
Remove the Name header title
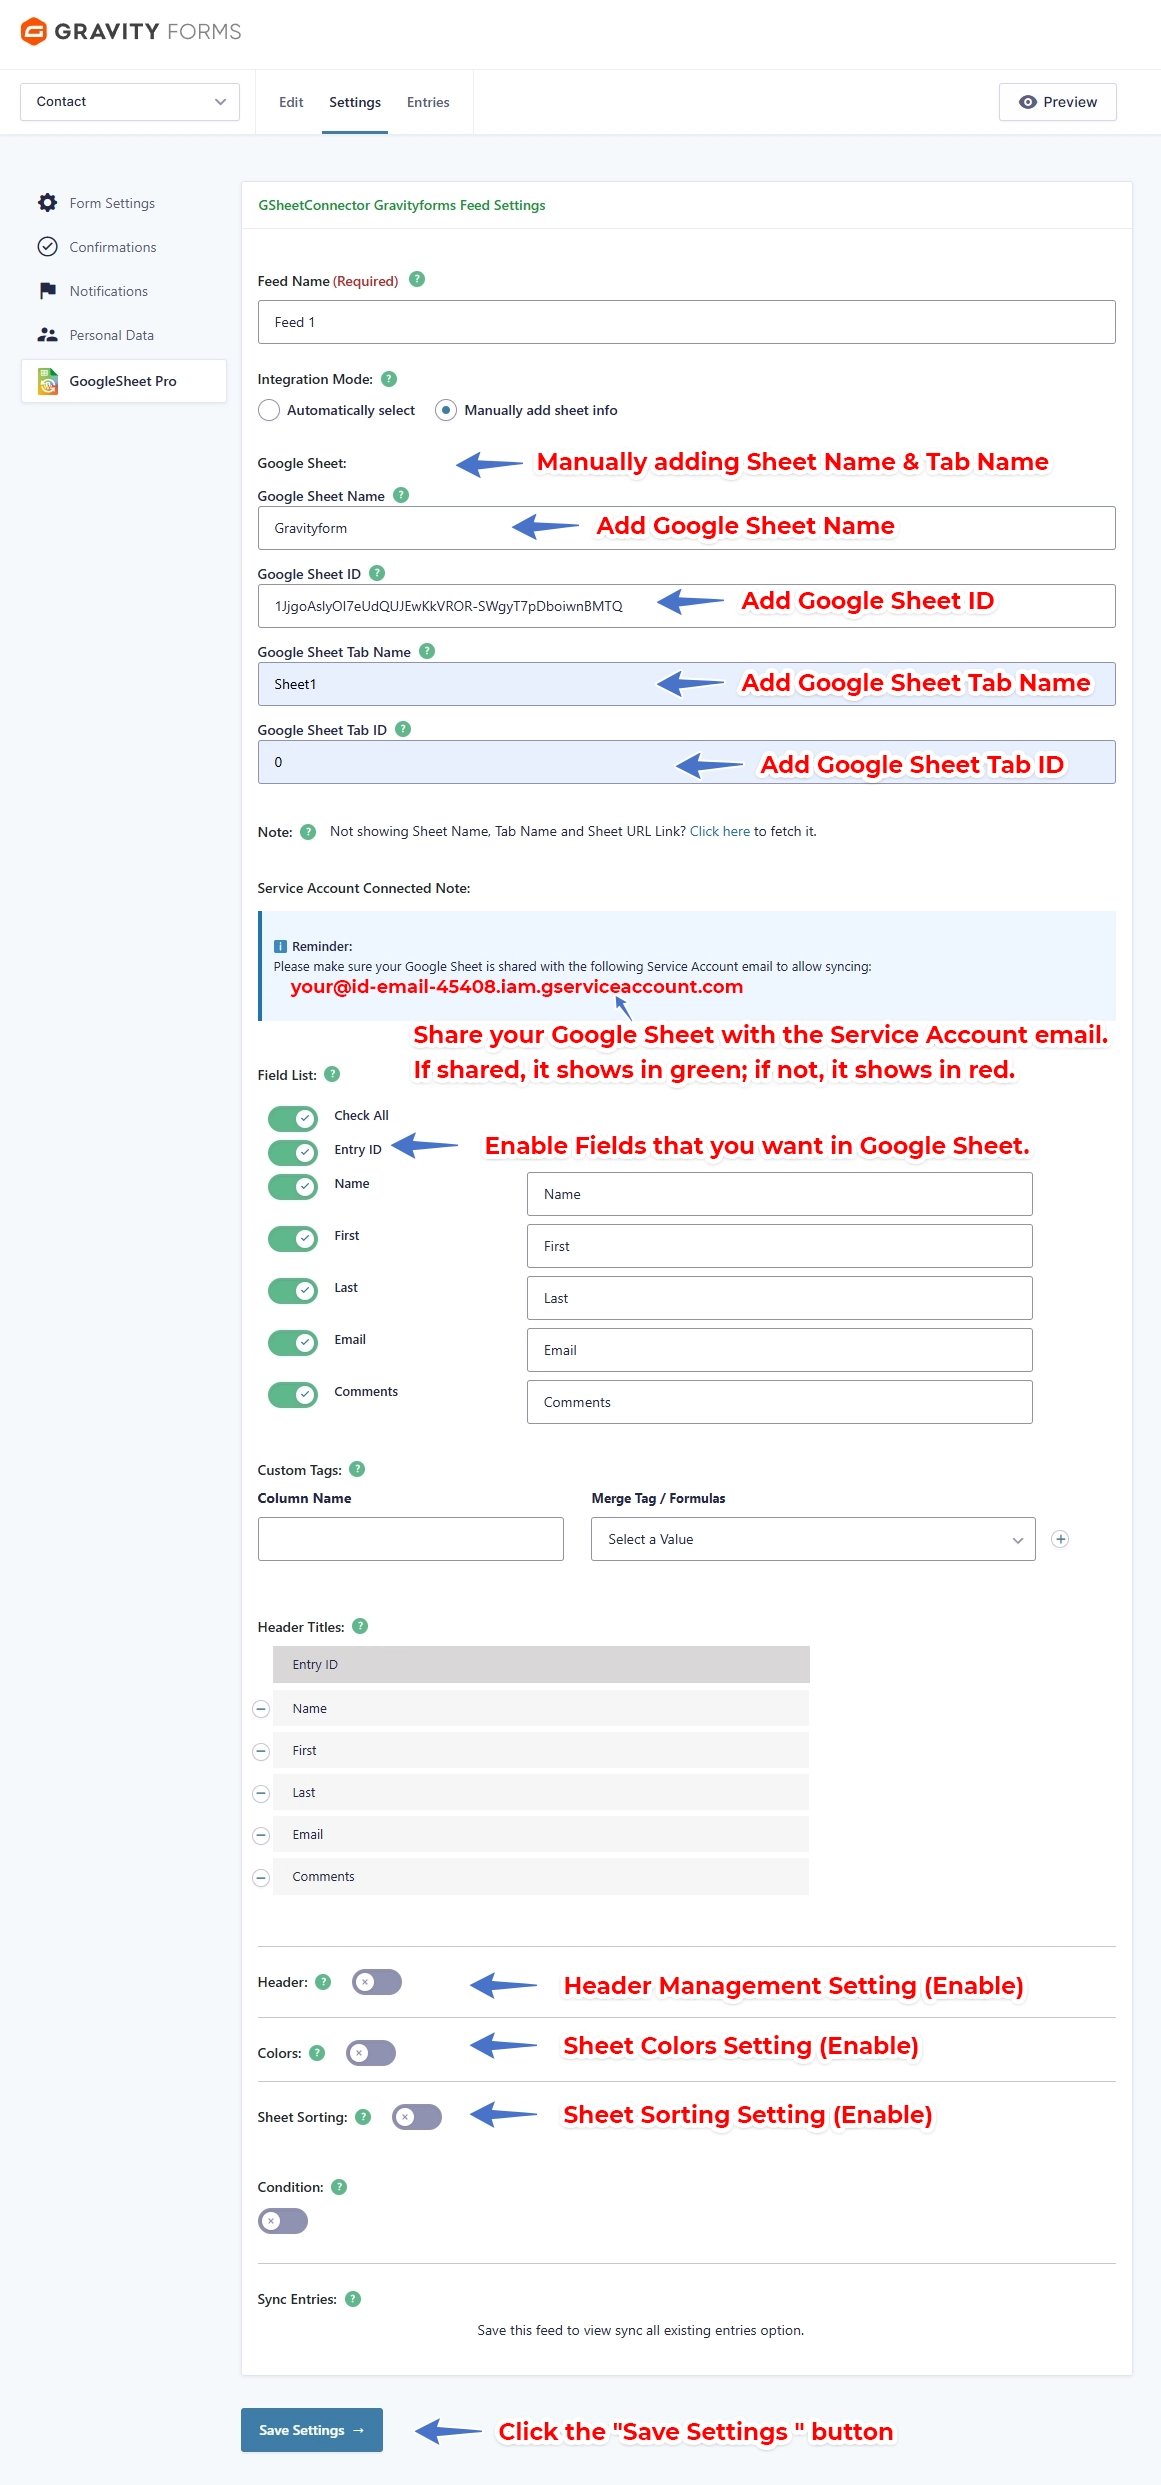(261, 1709)
